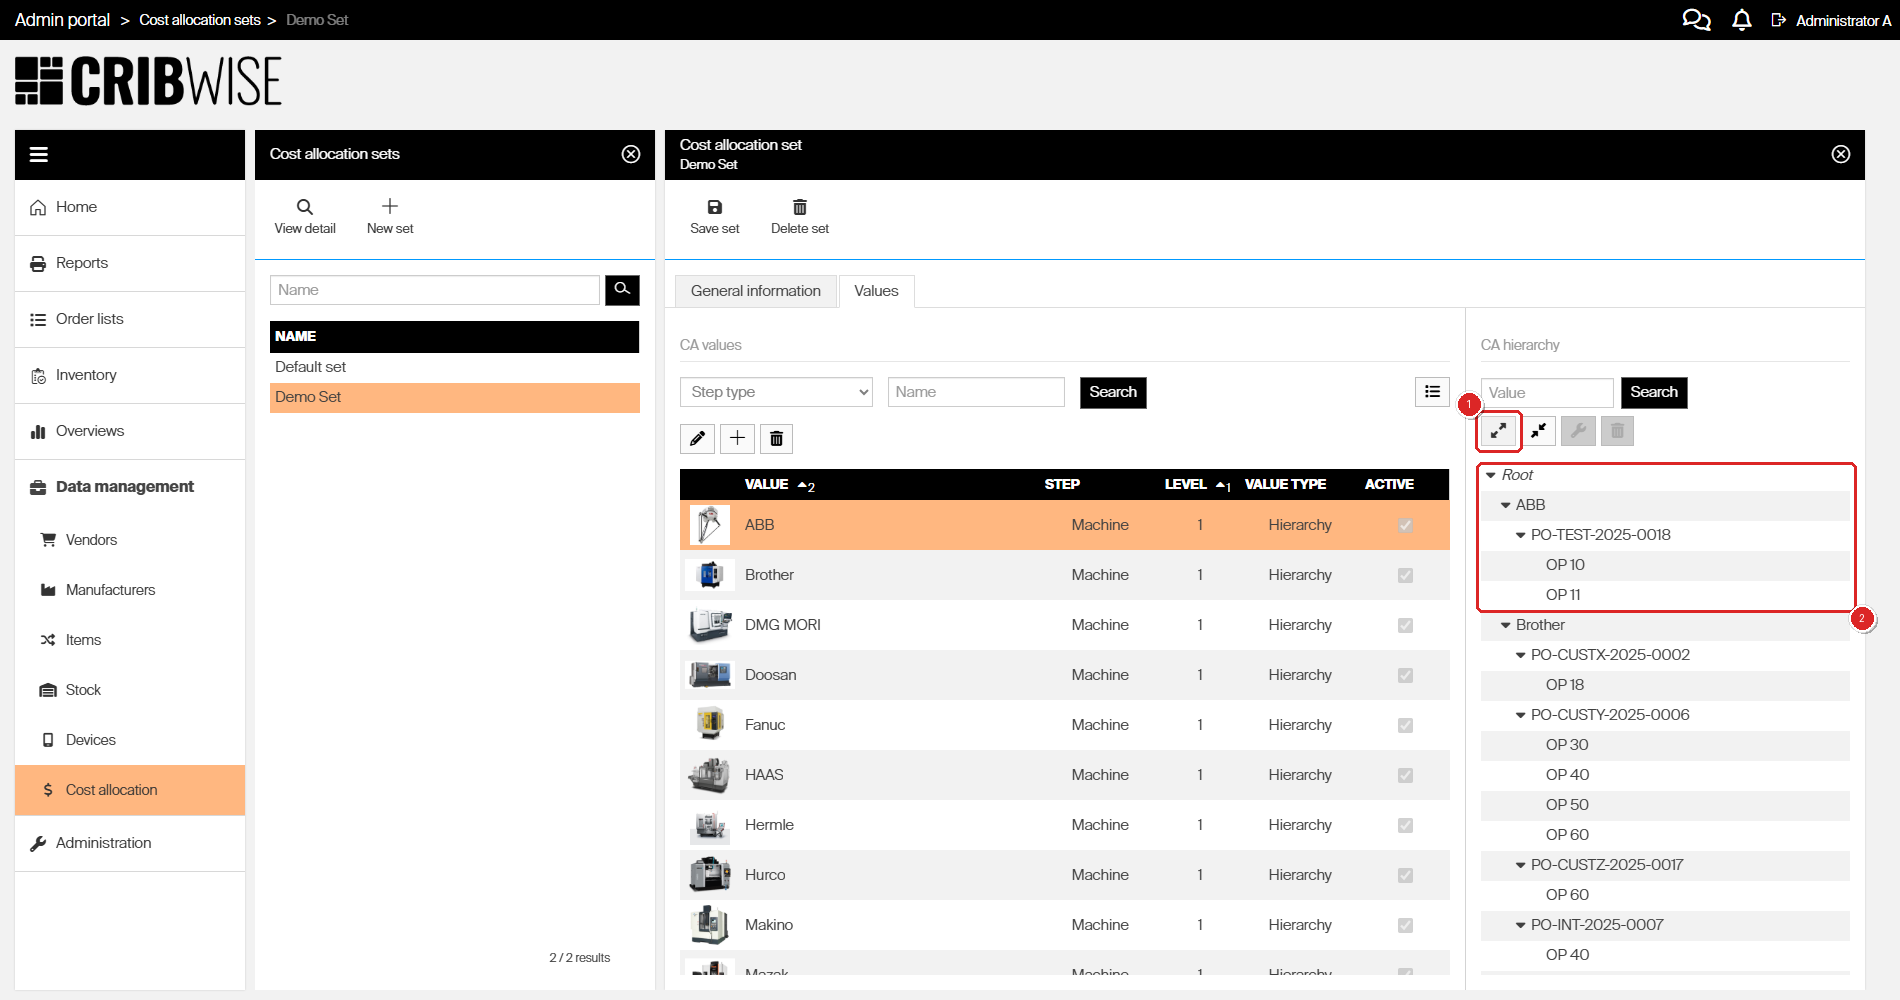Toggle the Active checkbox for Hermle
The width and height of the screenshot is (1900, 1000).
pos(1405,825)
